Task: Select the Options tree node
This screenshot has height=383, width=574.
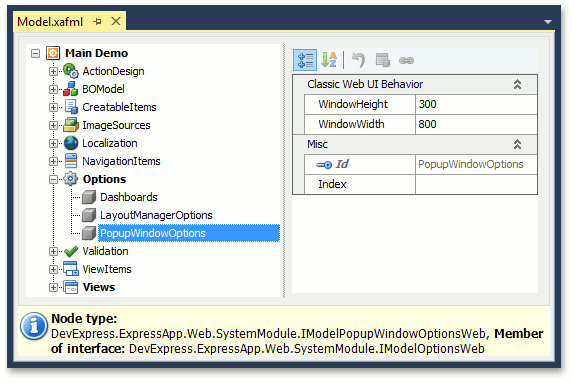Action: (104, 179)
